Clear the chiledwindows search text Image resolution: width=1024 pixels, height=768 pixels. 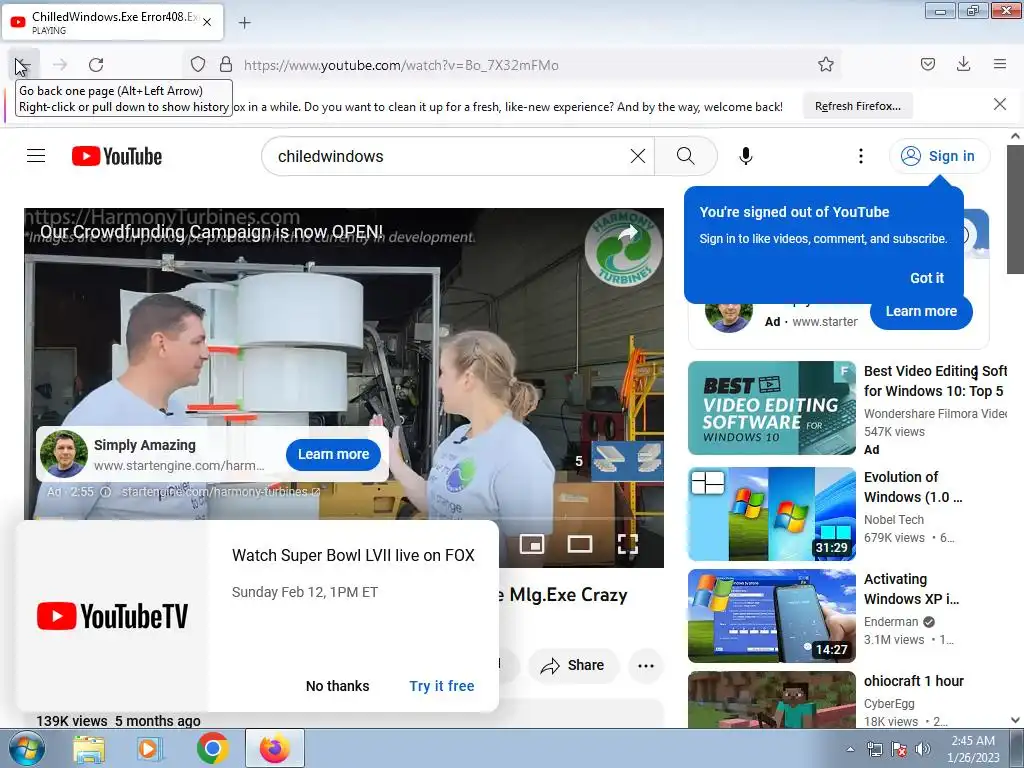[637, 156]
